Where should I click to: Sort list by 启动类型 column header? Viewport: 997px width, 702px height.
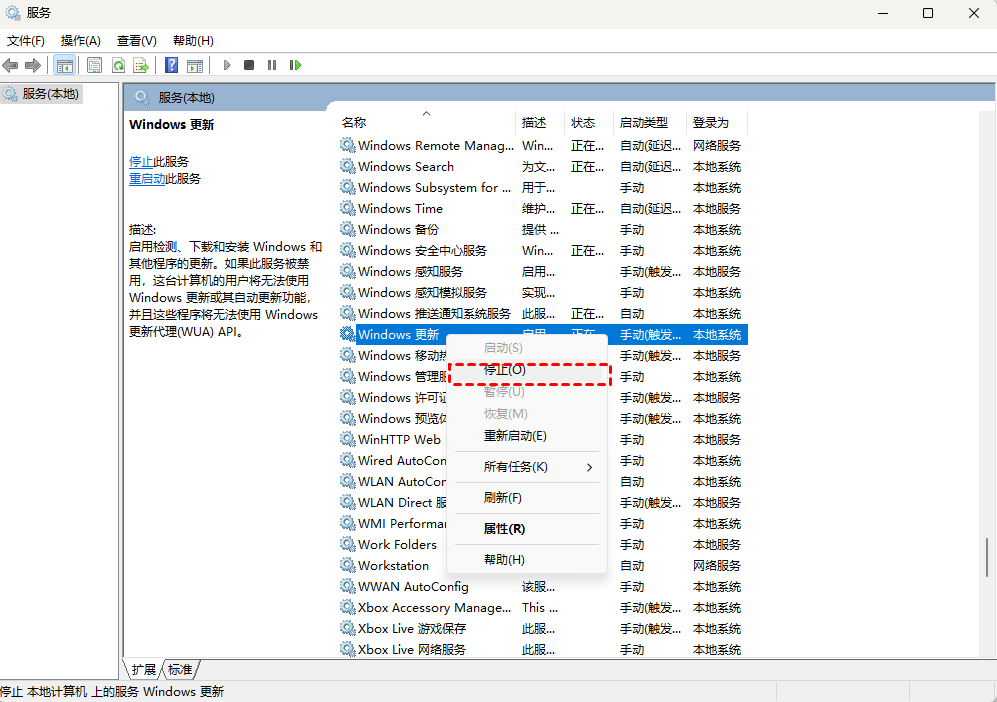[643, 122]
